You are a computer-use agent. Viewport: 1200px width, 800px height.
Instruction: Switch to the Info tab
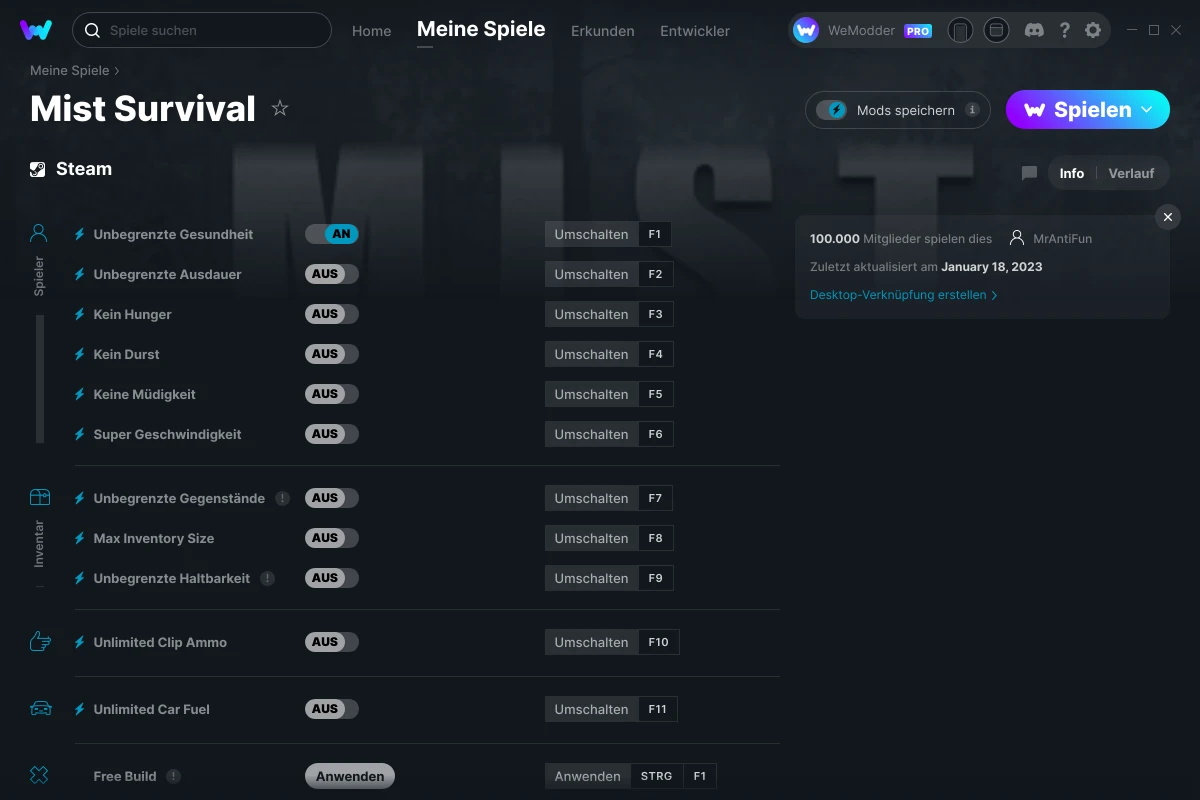click(1072, 173)
